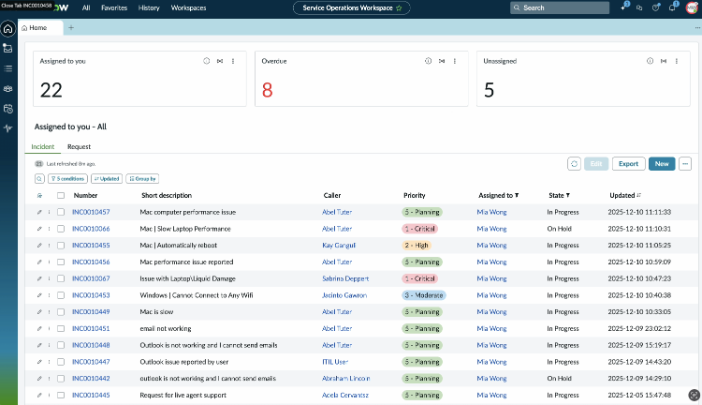Open the list search magnifier icon
Viewport: 702px width, 405px height.
[x=39, y=179]
